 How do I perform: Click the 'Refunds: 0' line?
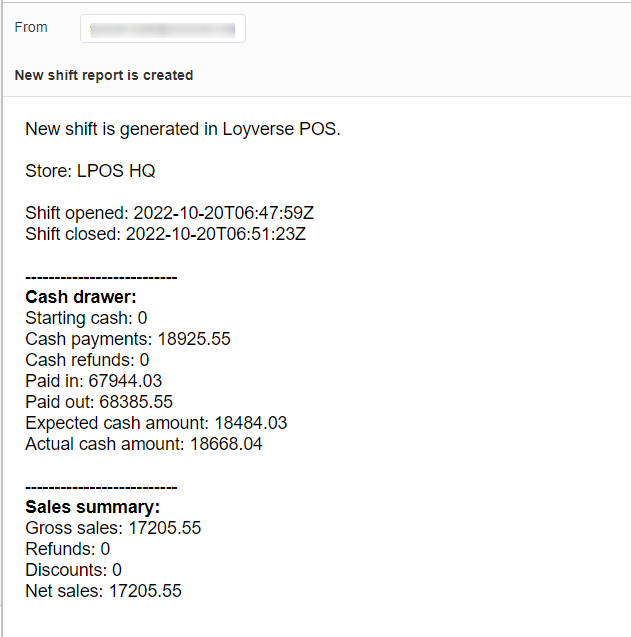tap(67, 549)
